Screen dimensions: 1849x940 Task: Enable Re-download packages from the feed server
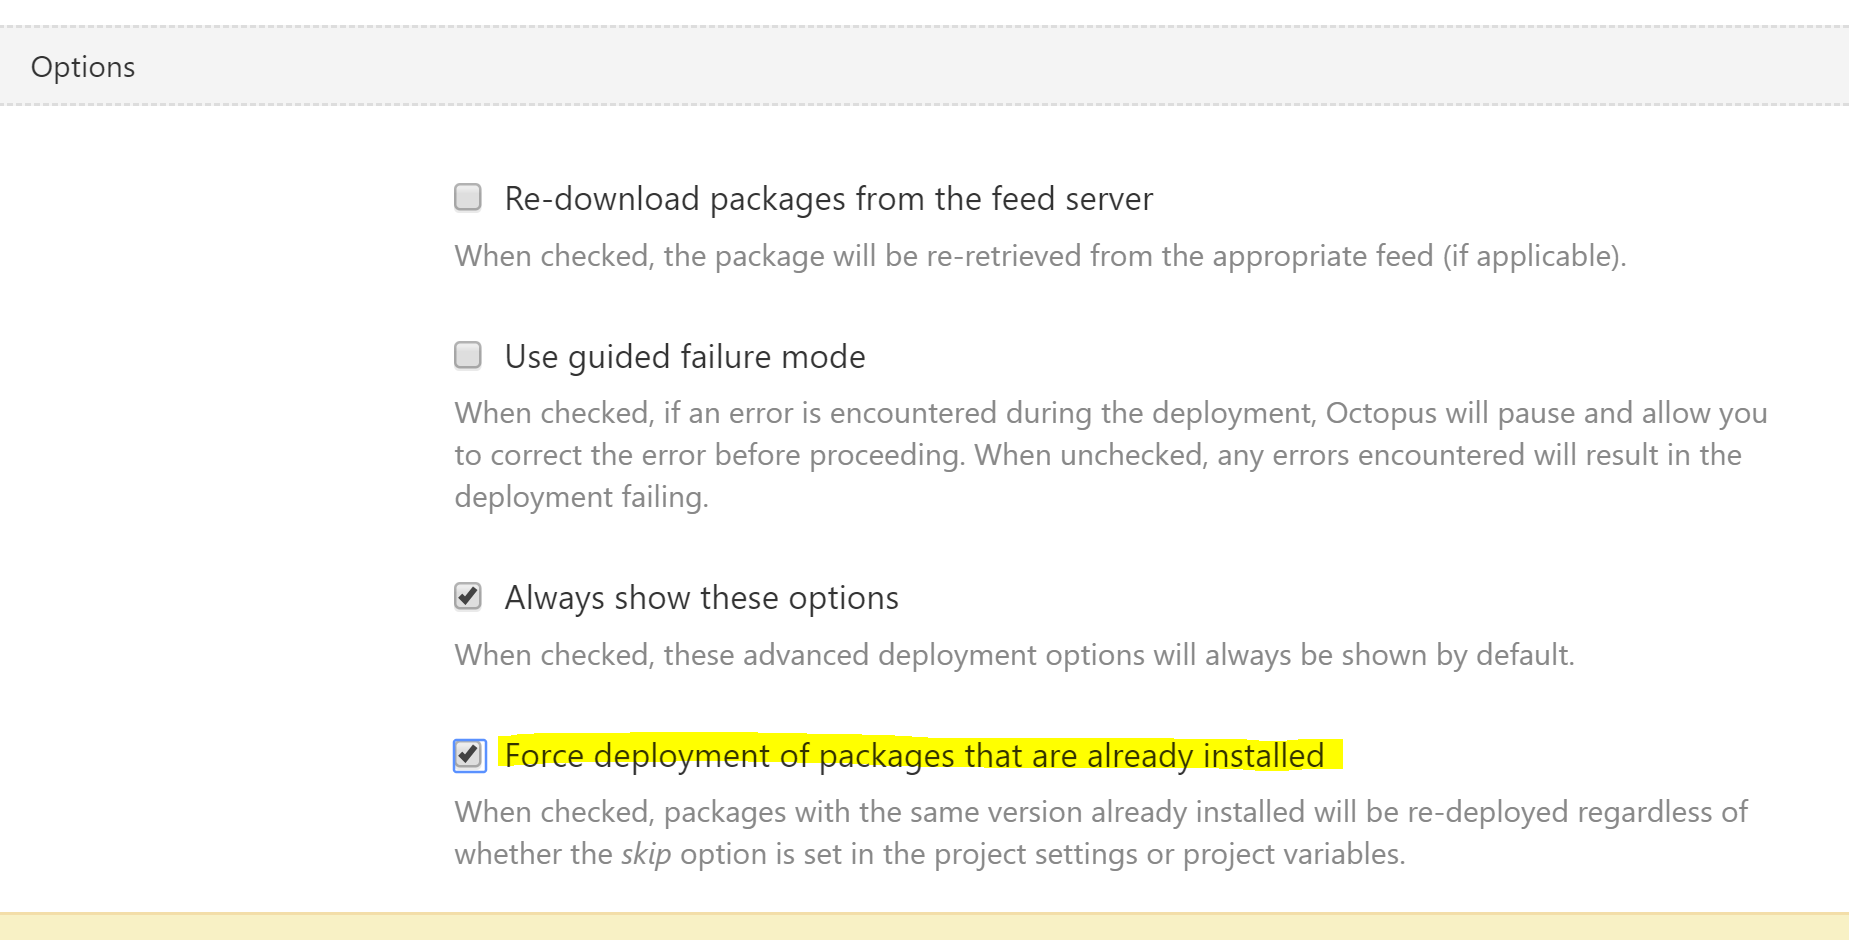(x=467, y=197)
